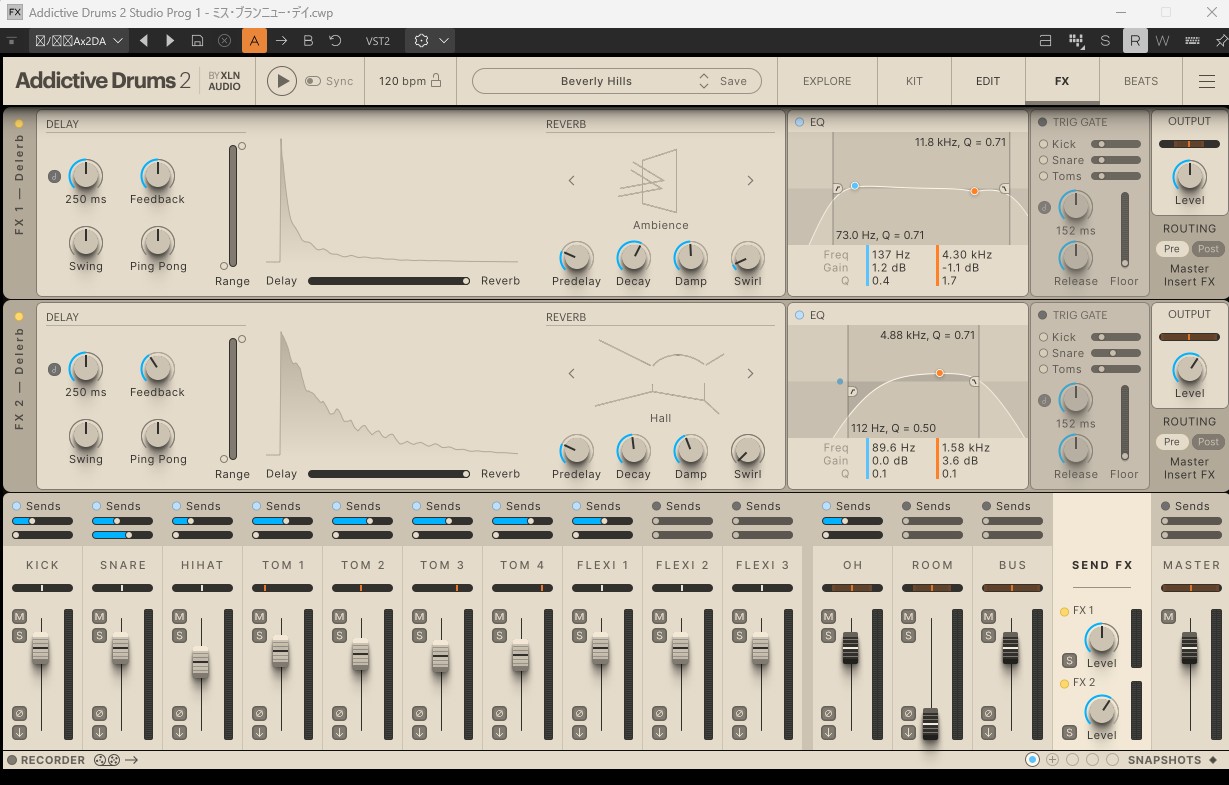Image resolution: width=1229 pixels, height=785 pixels.
Task: Select the FX tab
Action: 1062,81
